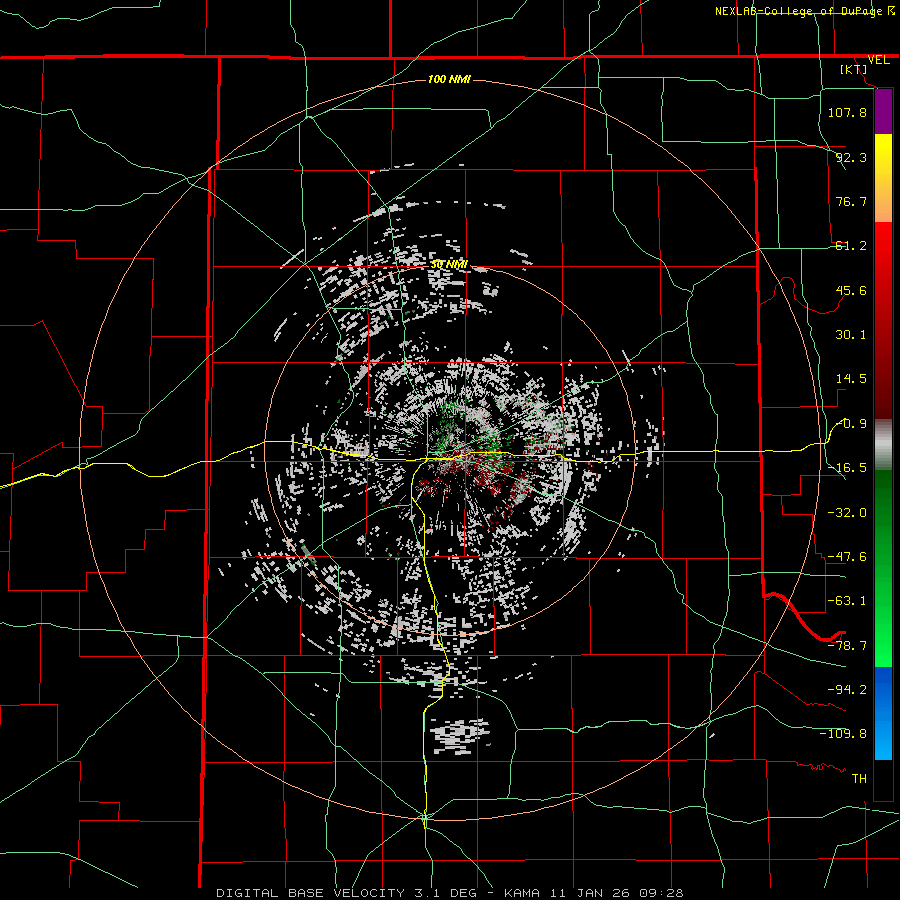Click the -63.1 velocity scale value
Viewport: 900px width, 900px height.
(x=847, y=601)
